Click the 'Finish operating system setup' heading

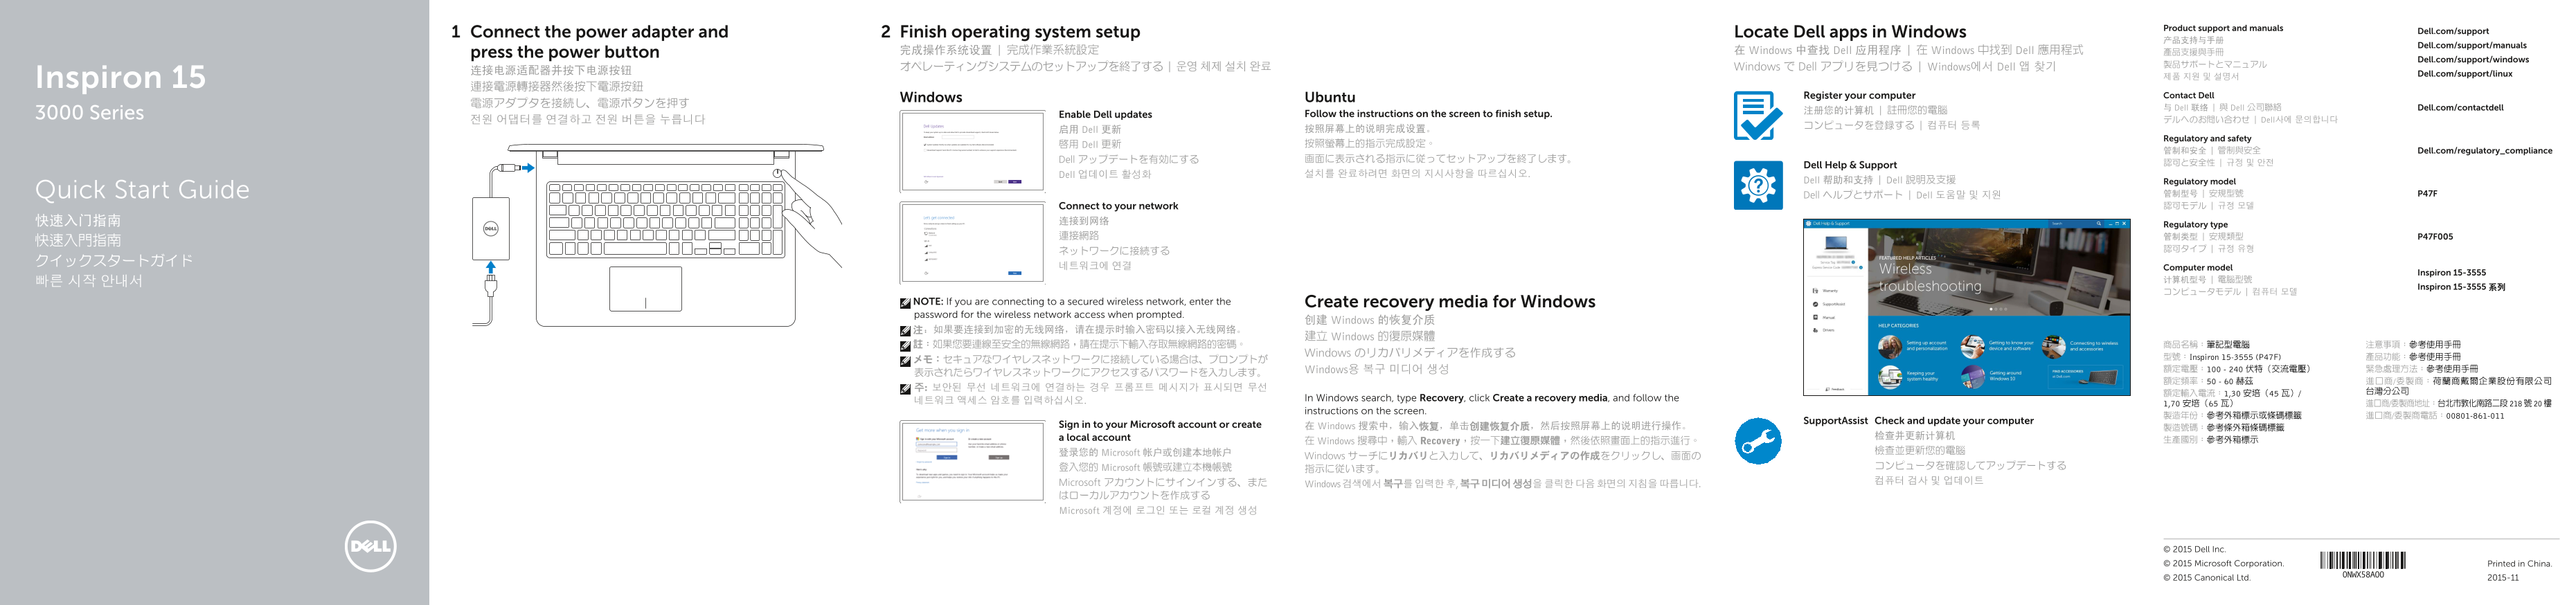1020,32
